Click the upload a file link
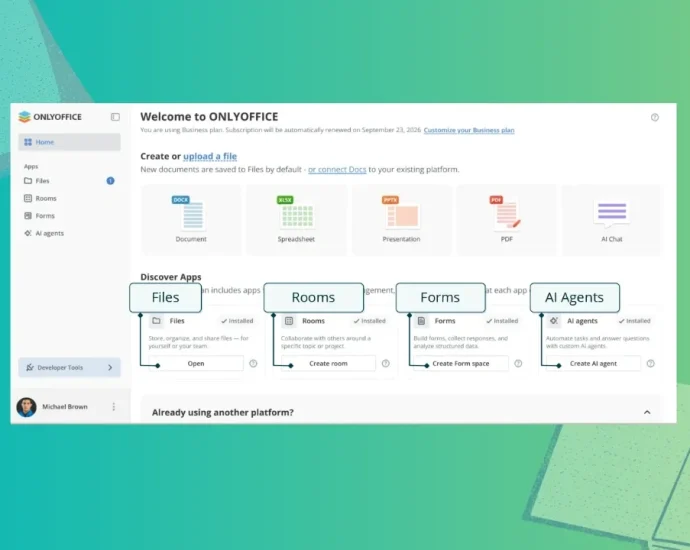 pos(210,156)
